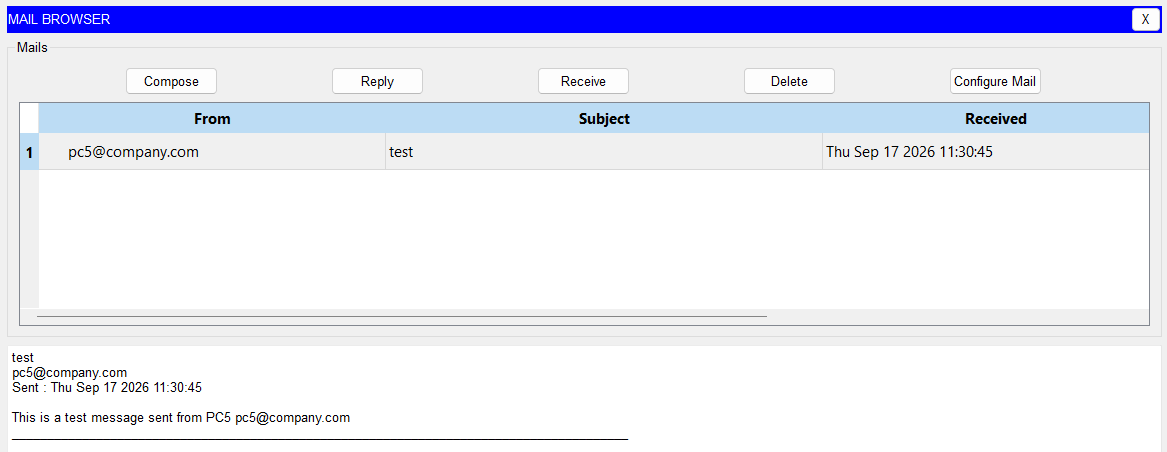Sort by the Received column header
Screen dimensions: 1167x452
coord(986,118)
